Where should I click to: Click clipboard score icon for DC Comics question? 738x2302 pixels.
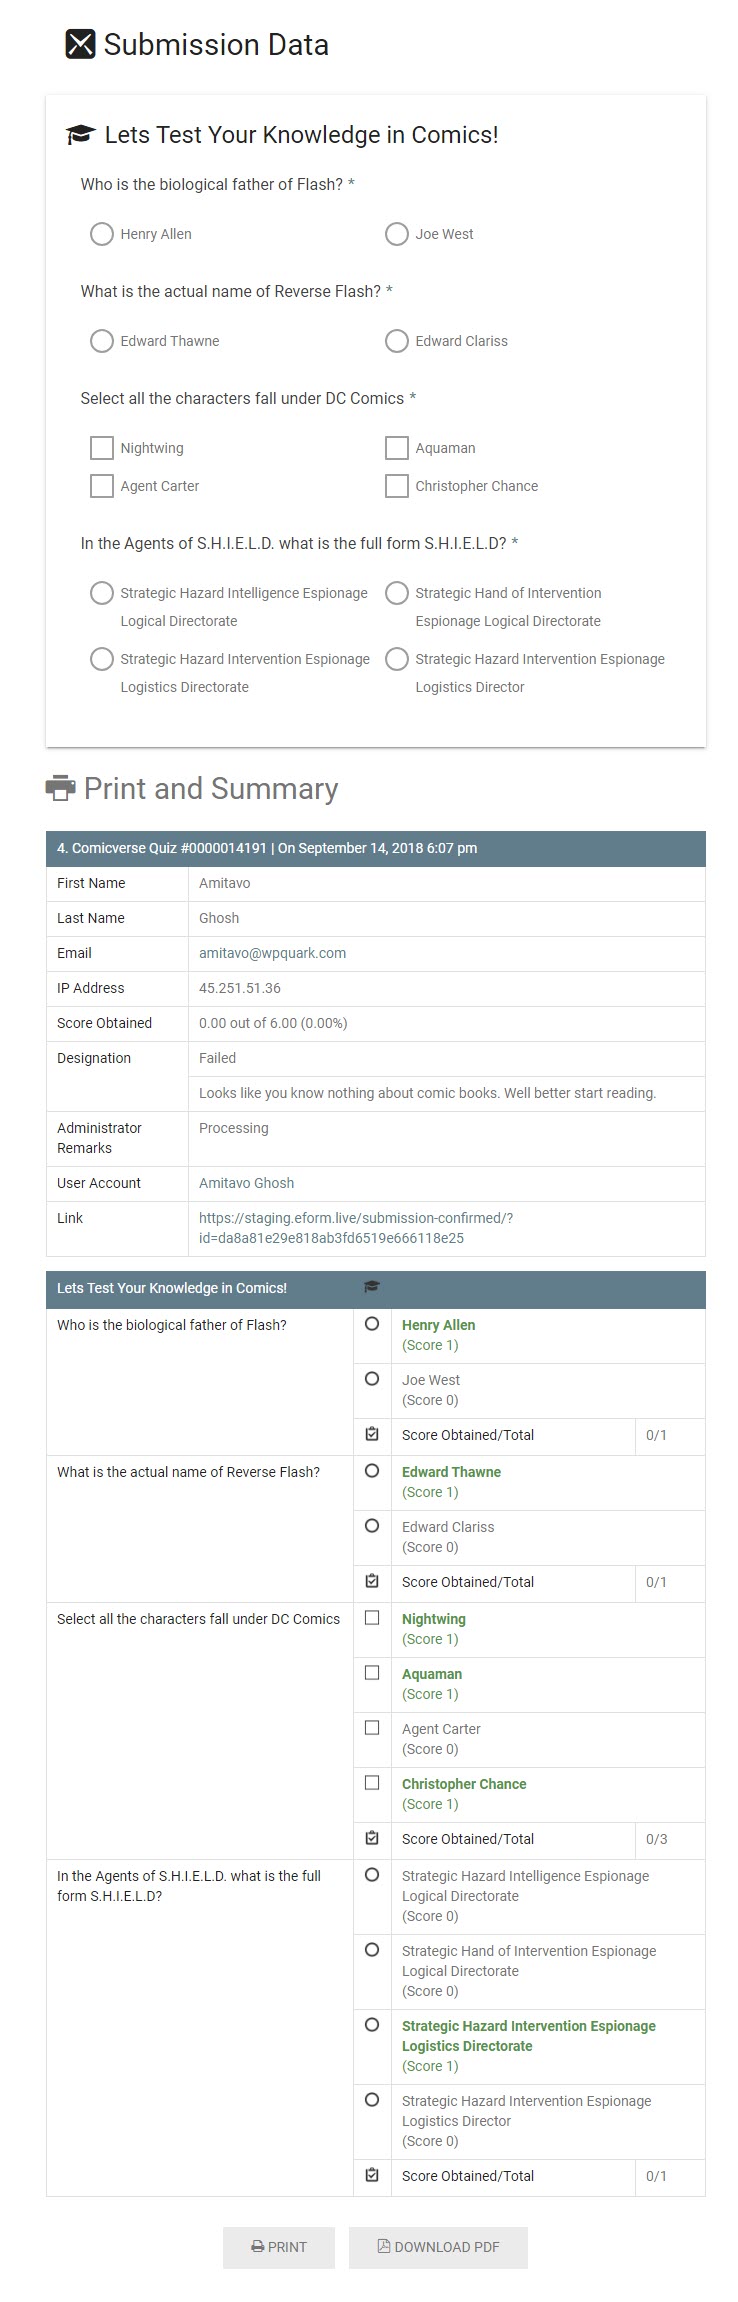tap(372, 1838)
